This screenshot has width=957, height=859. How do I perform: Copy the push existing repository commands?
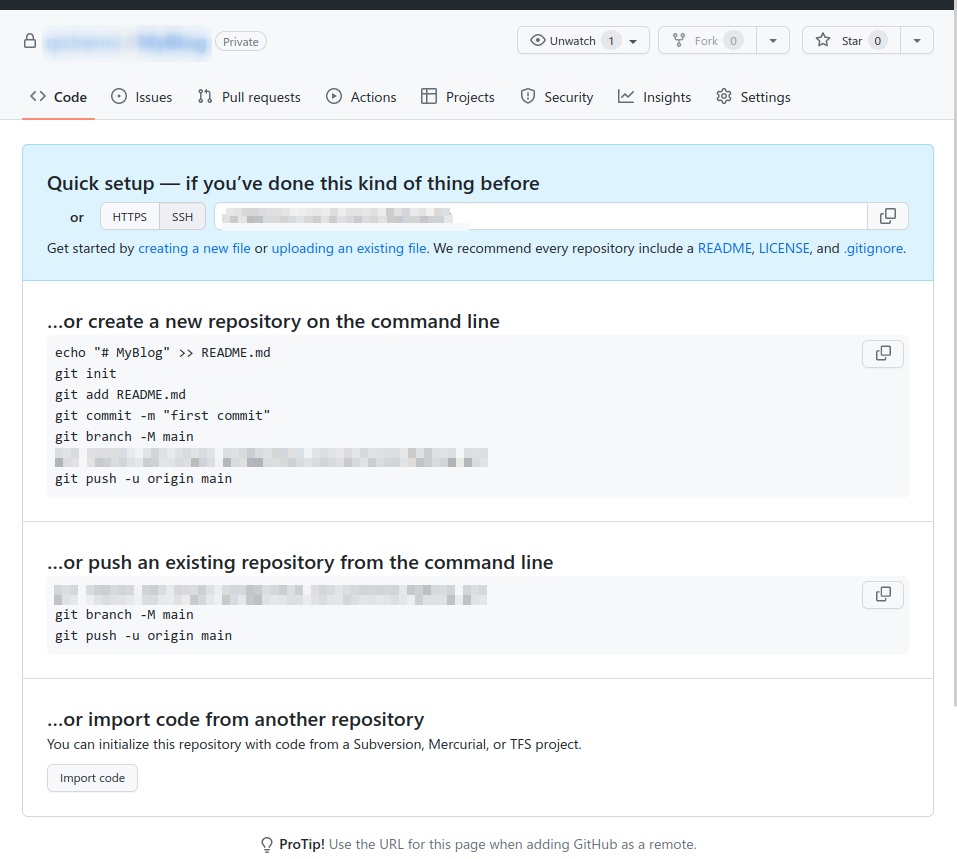tap(883, 595)
